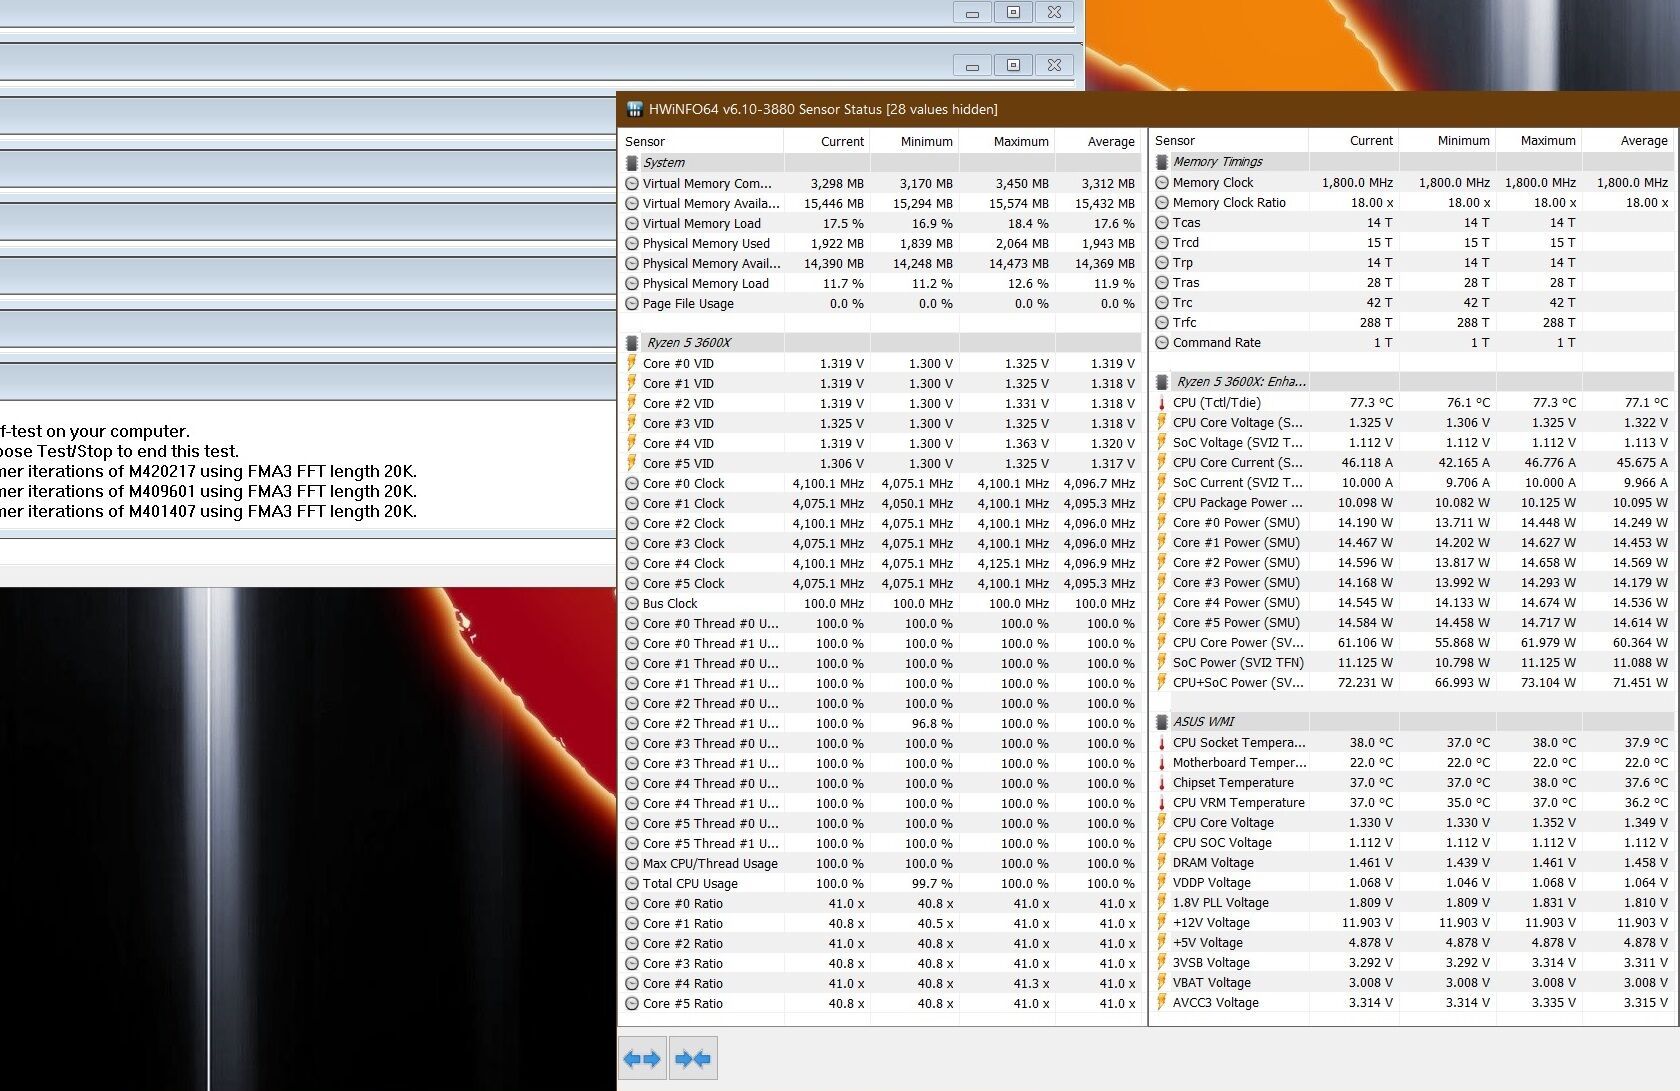Select the Max CPU/Thread Usage row
Image resolution: width=1680 pixels, height=1091 pixels.
point(880,863)
